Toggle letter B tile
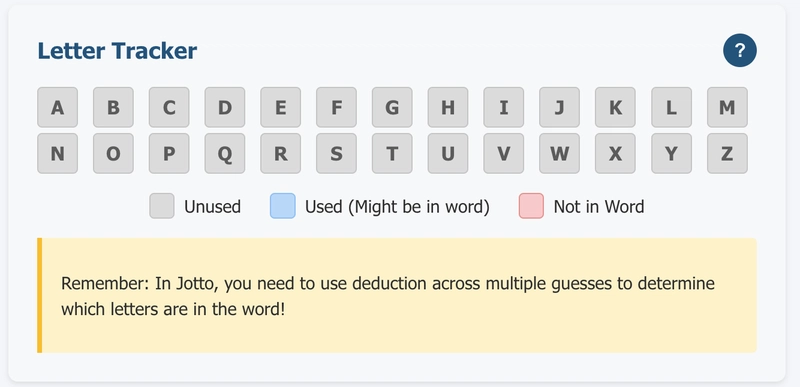The image size is (800, 387). click(x=113, y=107)
